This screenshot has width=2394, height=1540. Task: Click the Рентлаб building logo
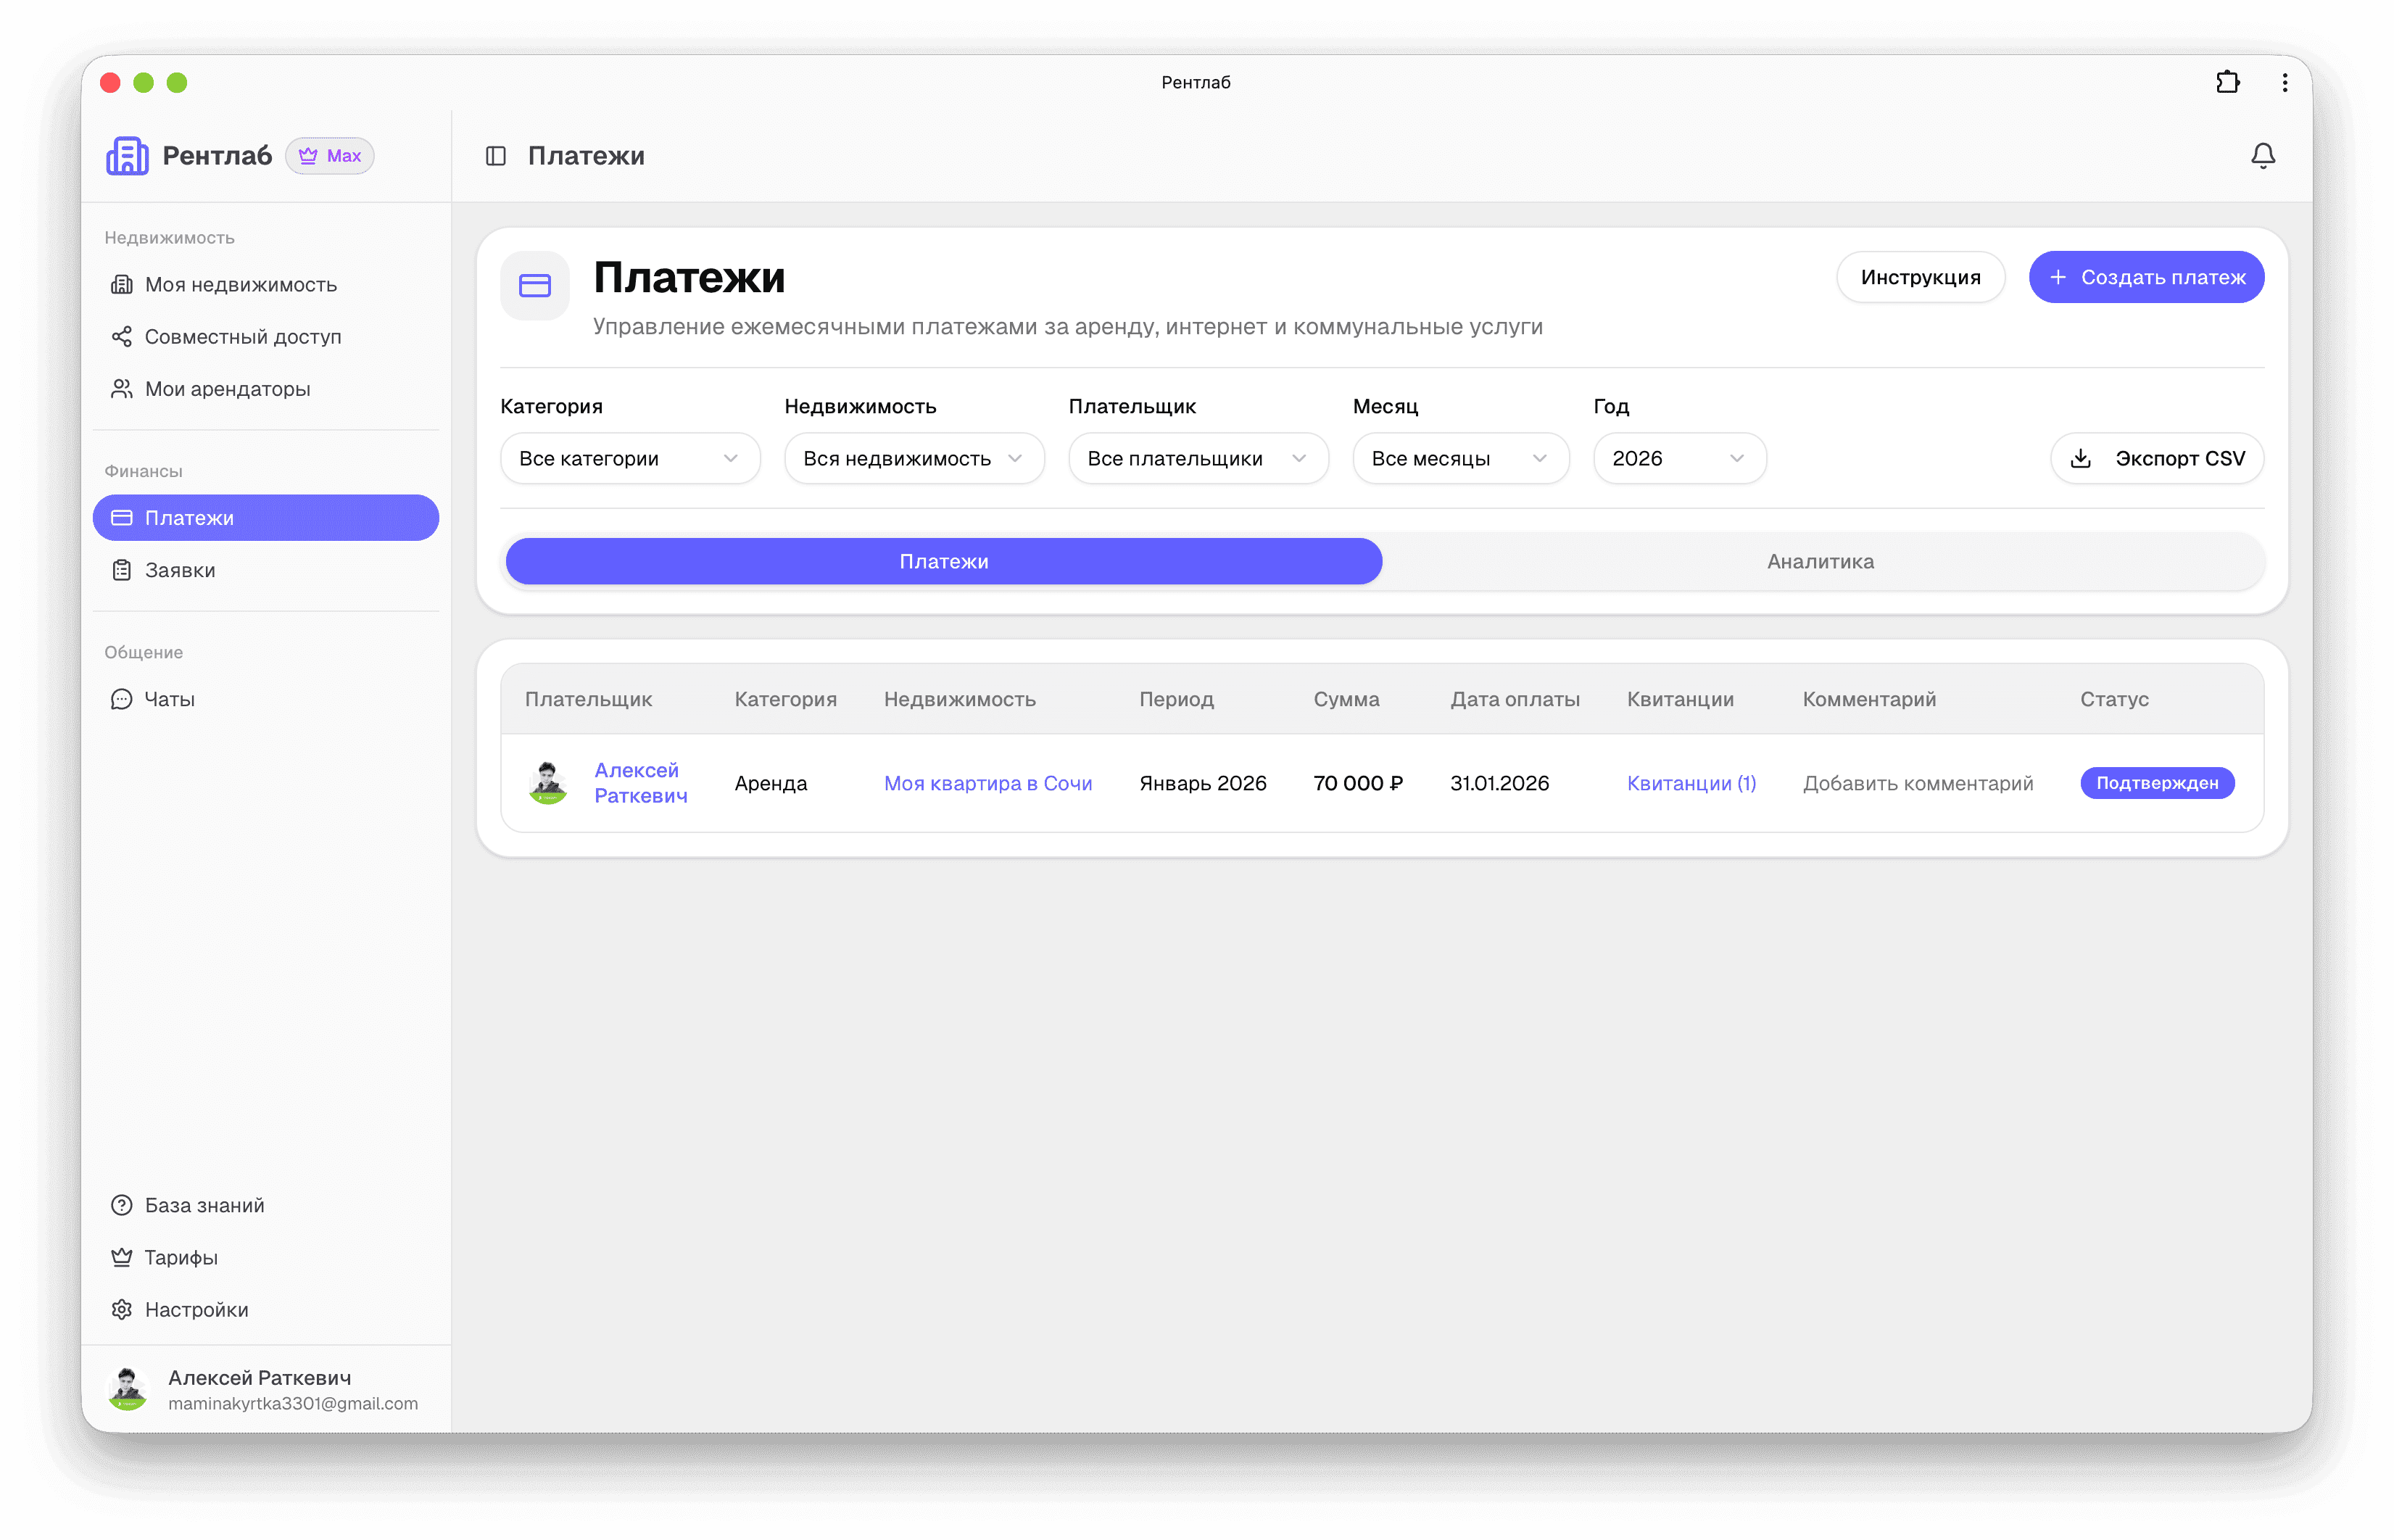coord(127,156)
